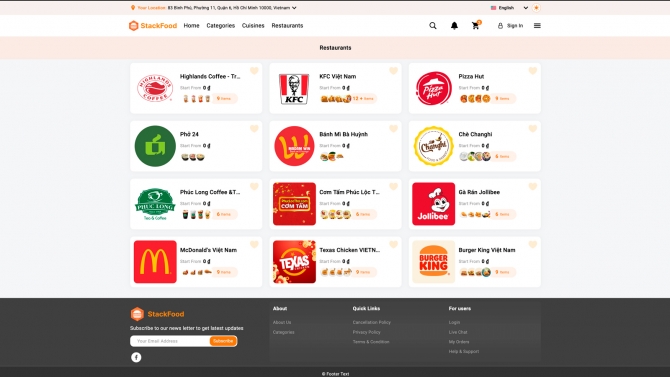Open the Facebook icon in footer
670x377 pixels.
click(136, 357)
